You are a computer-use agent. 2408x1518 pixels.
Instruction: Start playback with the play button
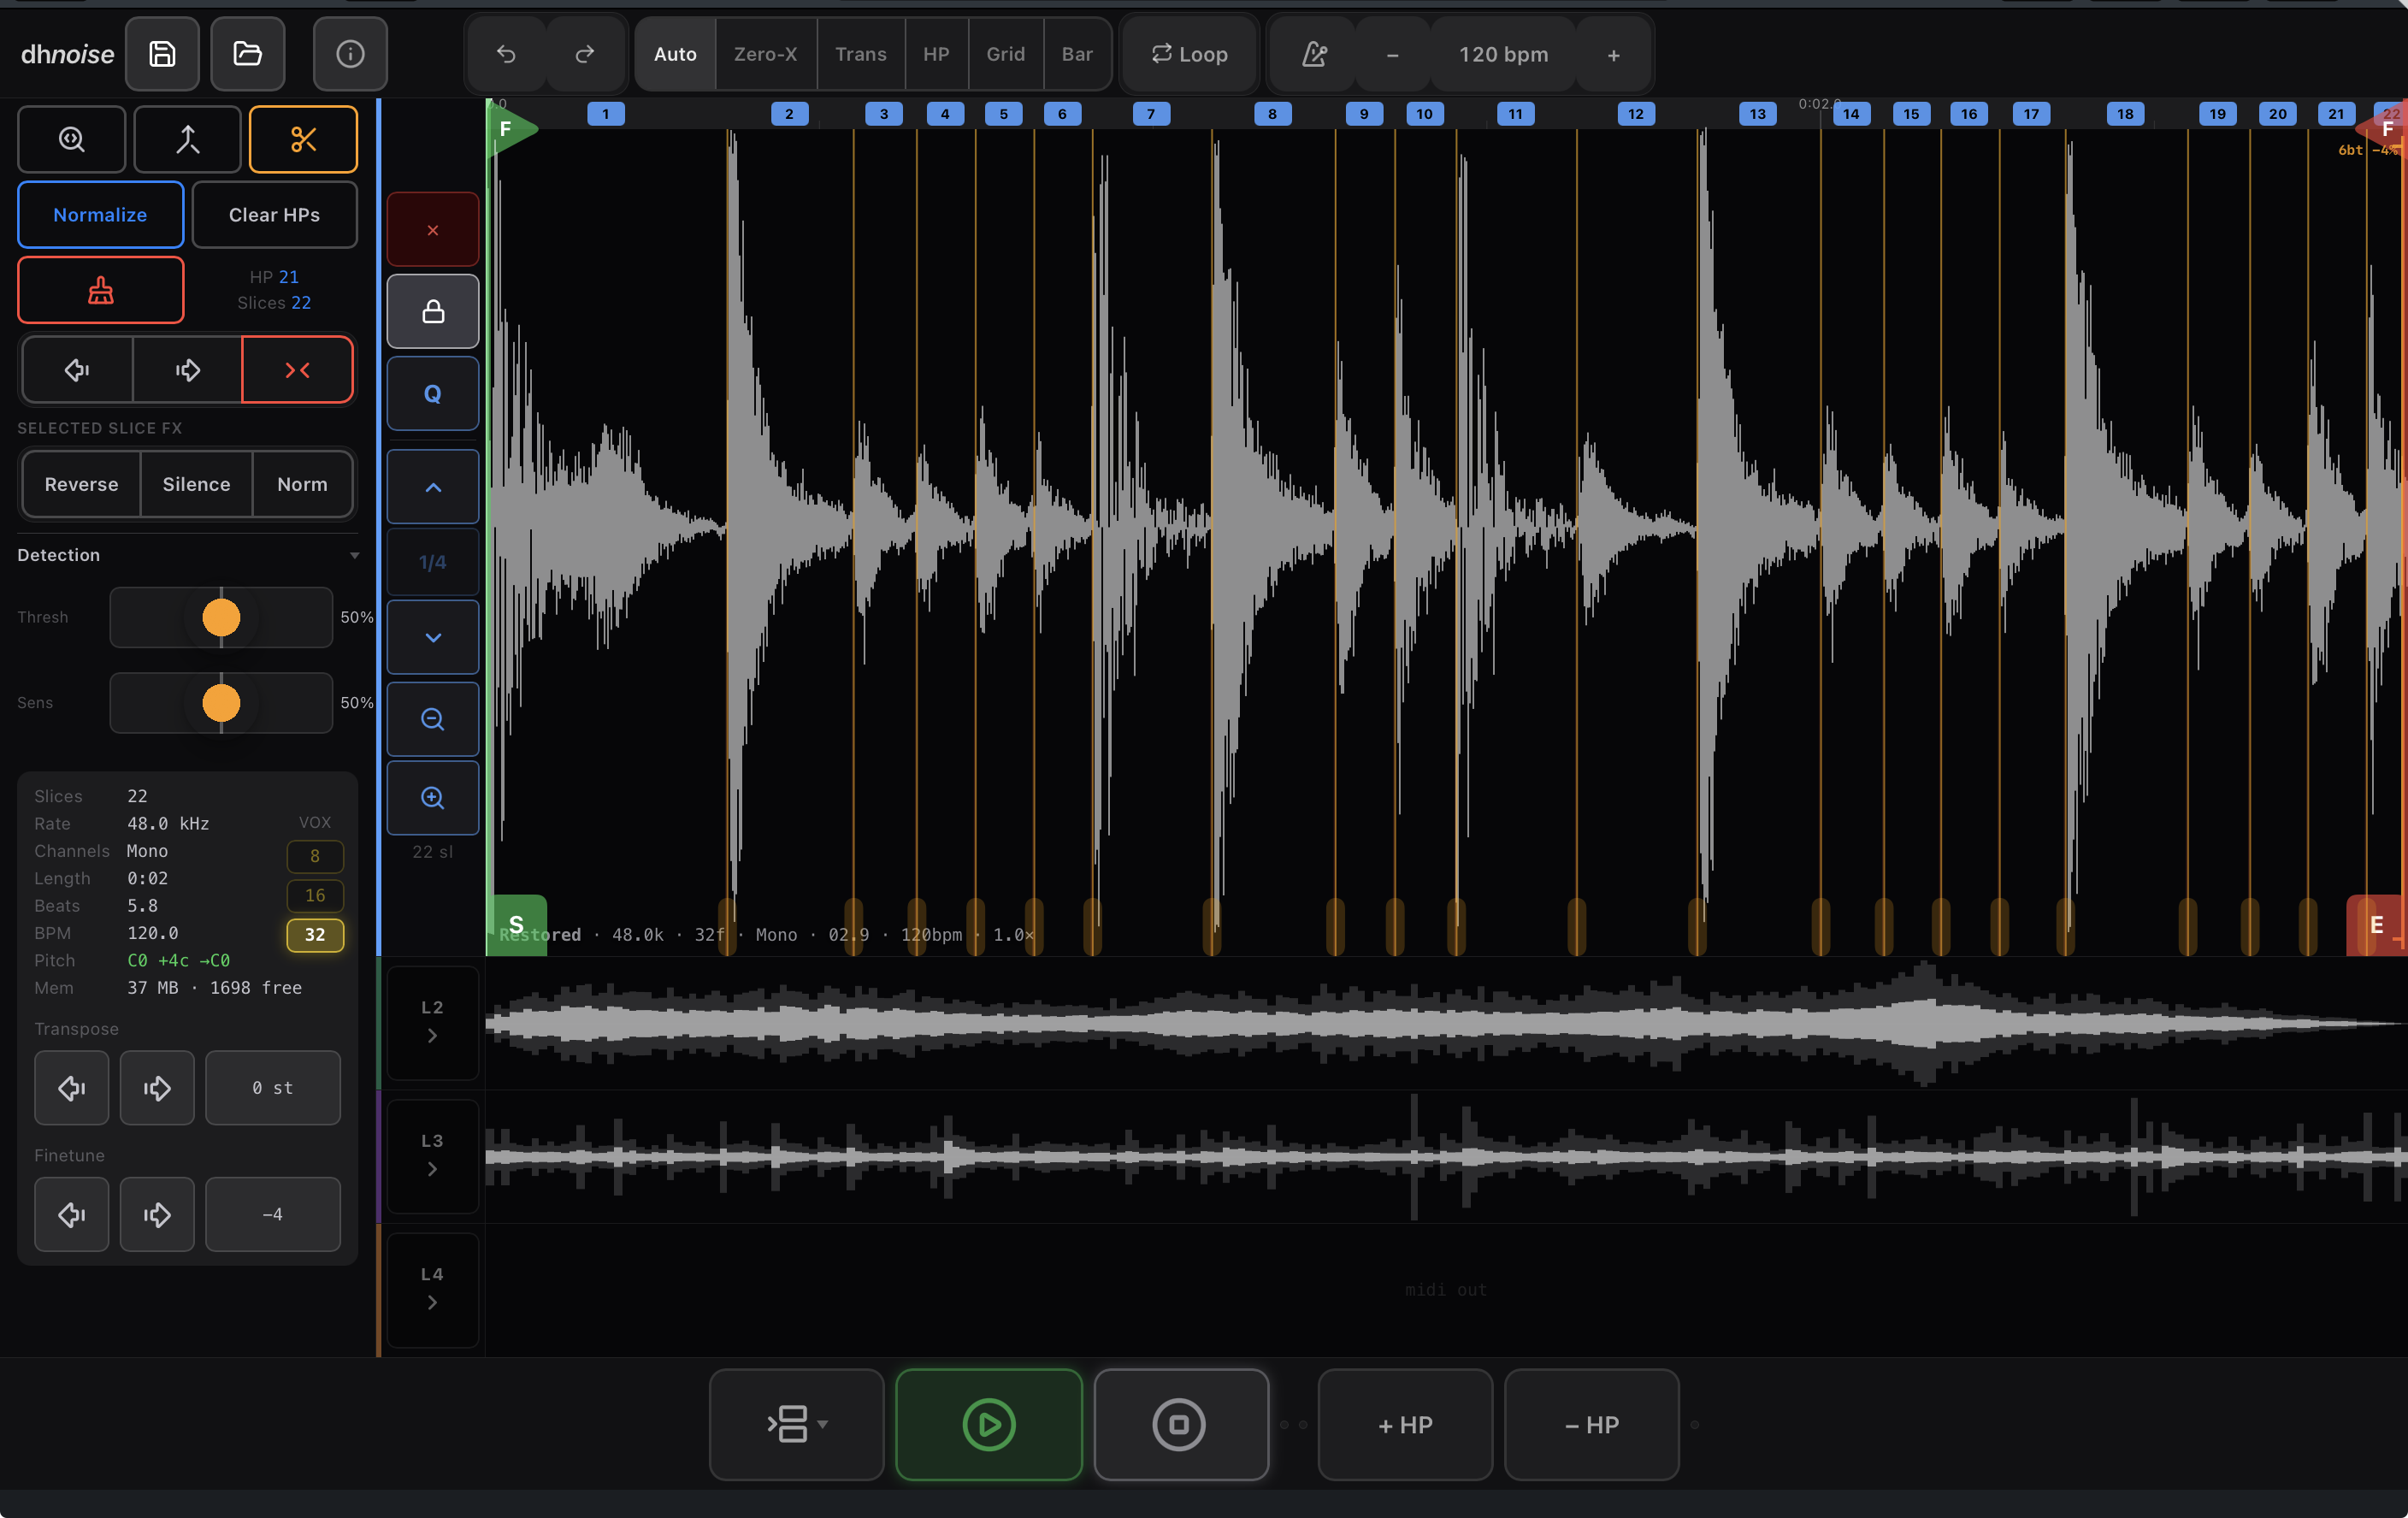[x=989, y=1424]
